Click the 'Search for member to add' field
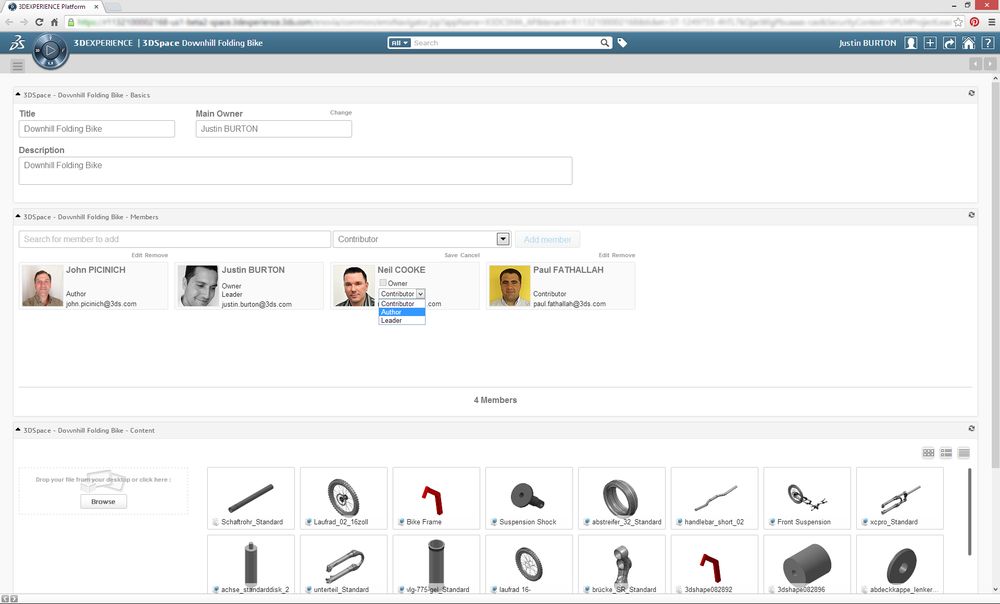The width and height of the screenshot is (1000, 604). point(174,240)
